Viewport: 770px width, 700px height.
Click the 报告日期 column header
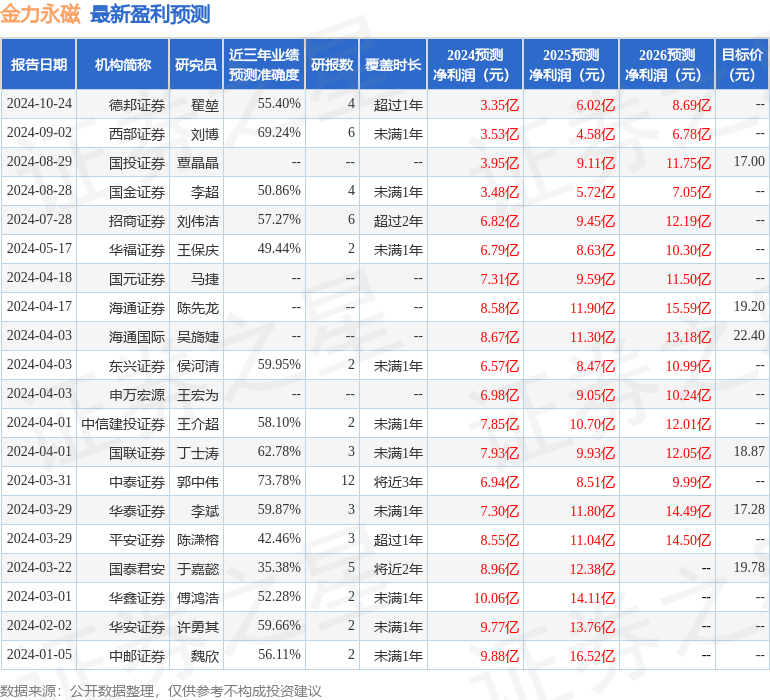(x=39, y=64)
